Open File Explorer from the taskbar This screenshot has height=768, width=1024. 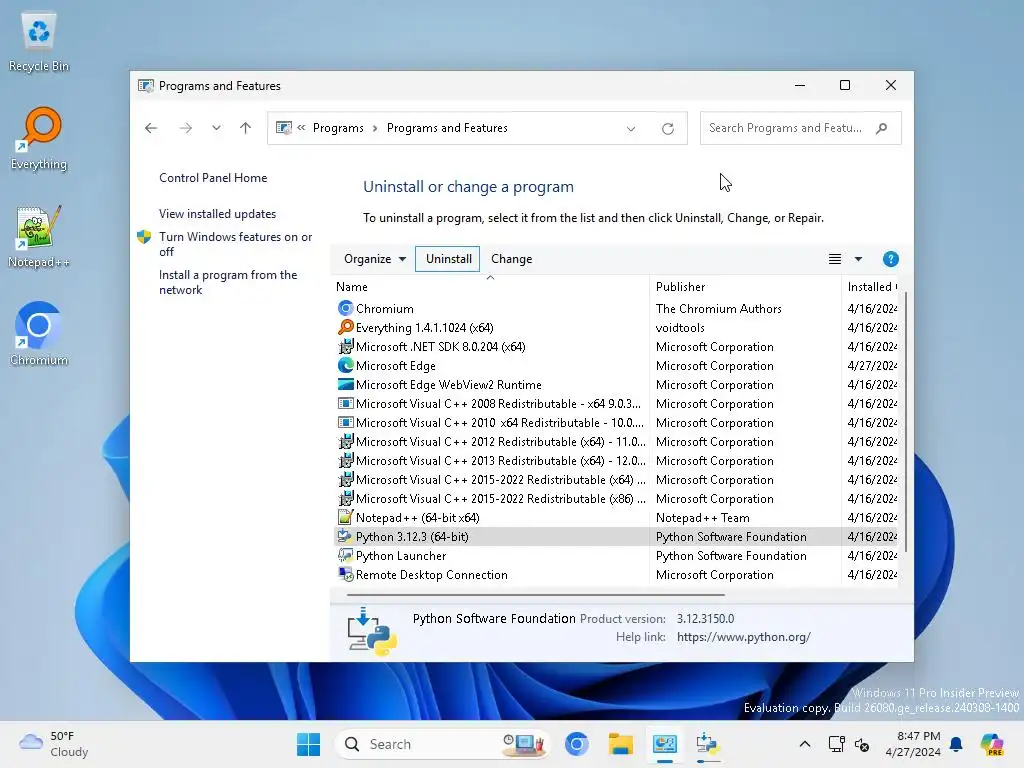[x=620, y=744]
